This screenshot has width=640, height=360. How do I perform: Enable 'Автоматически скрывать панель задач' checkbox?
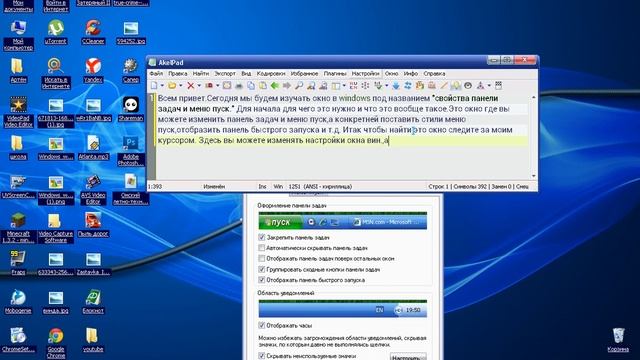coord(262,248)
